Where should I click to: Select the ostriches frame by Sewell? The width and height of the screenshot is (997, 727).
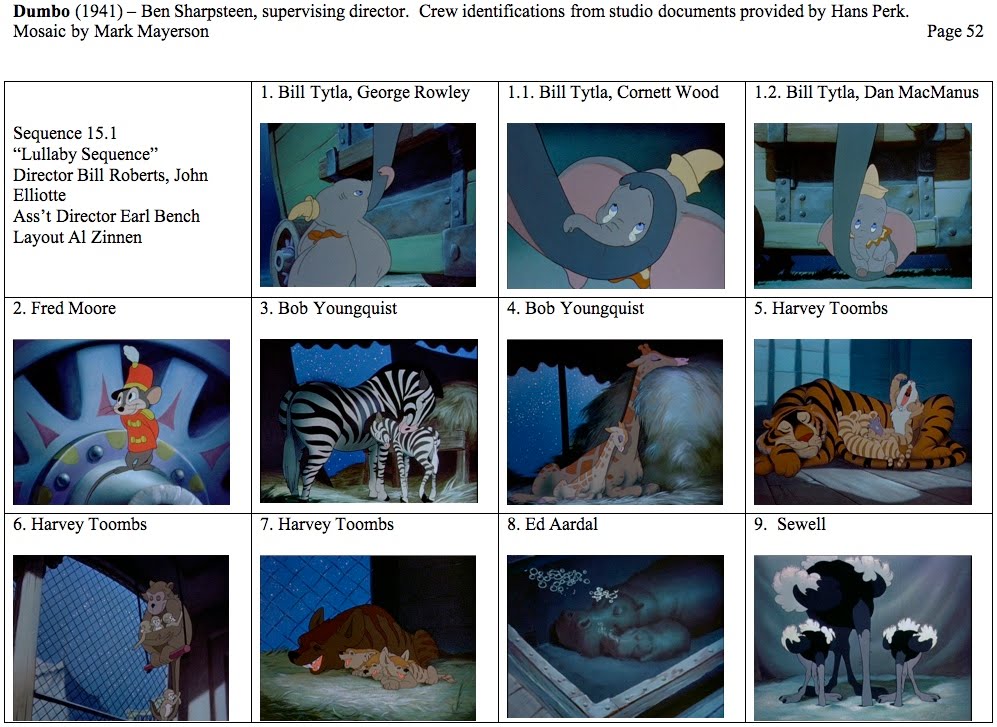862,637
